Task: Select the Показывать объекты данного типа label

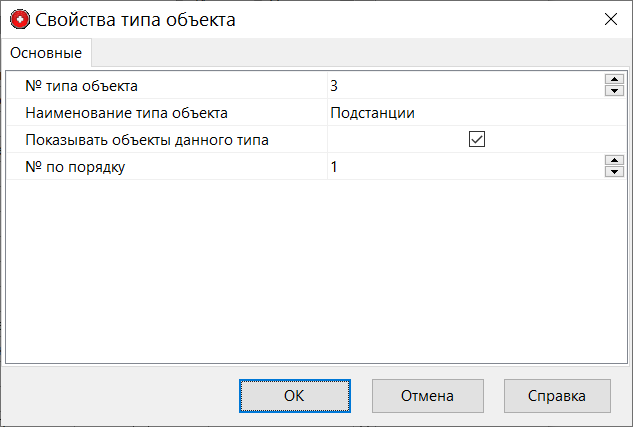Action: 147,140
